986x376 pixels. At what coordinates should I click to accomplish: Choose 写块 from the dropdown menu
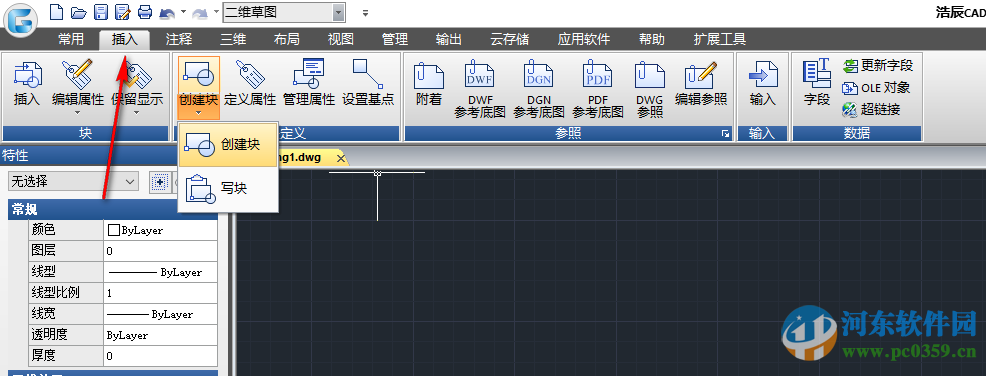click(x=228, y=188)
